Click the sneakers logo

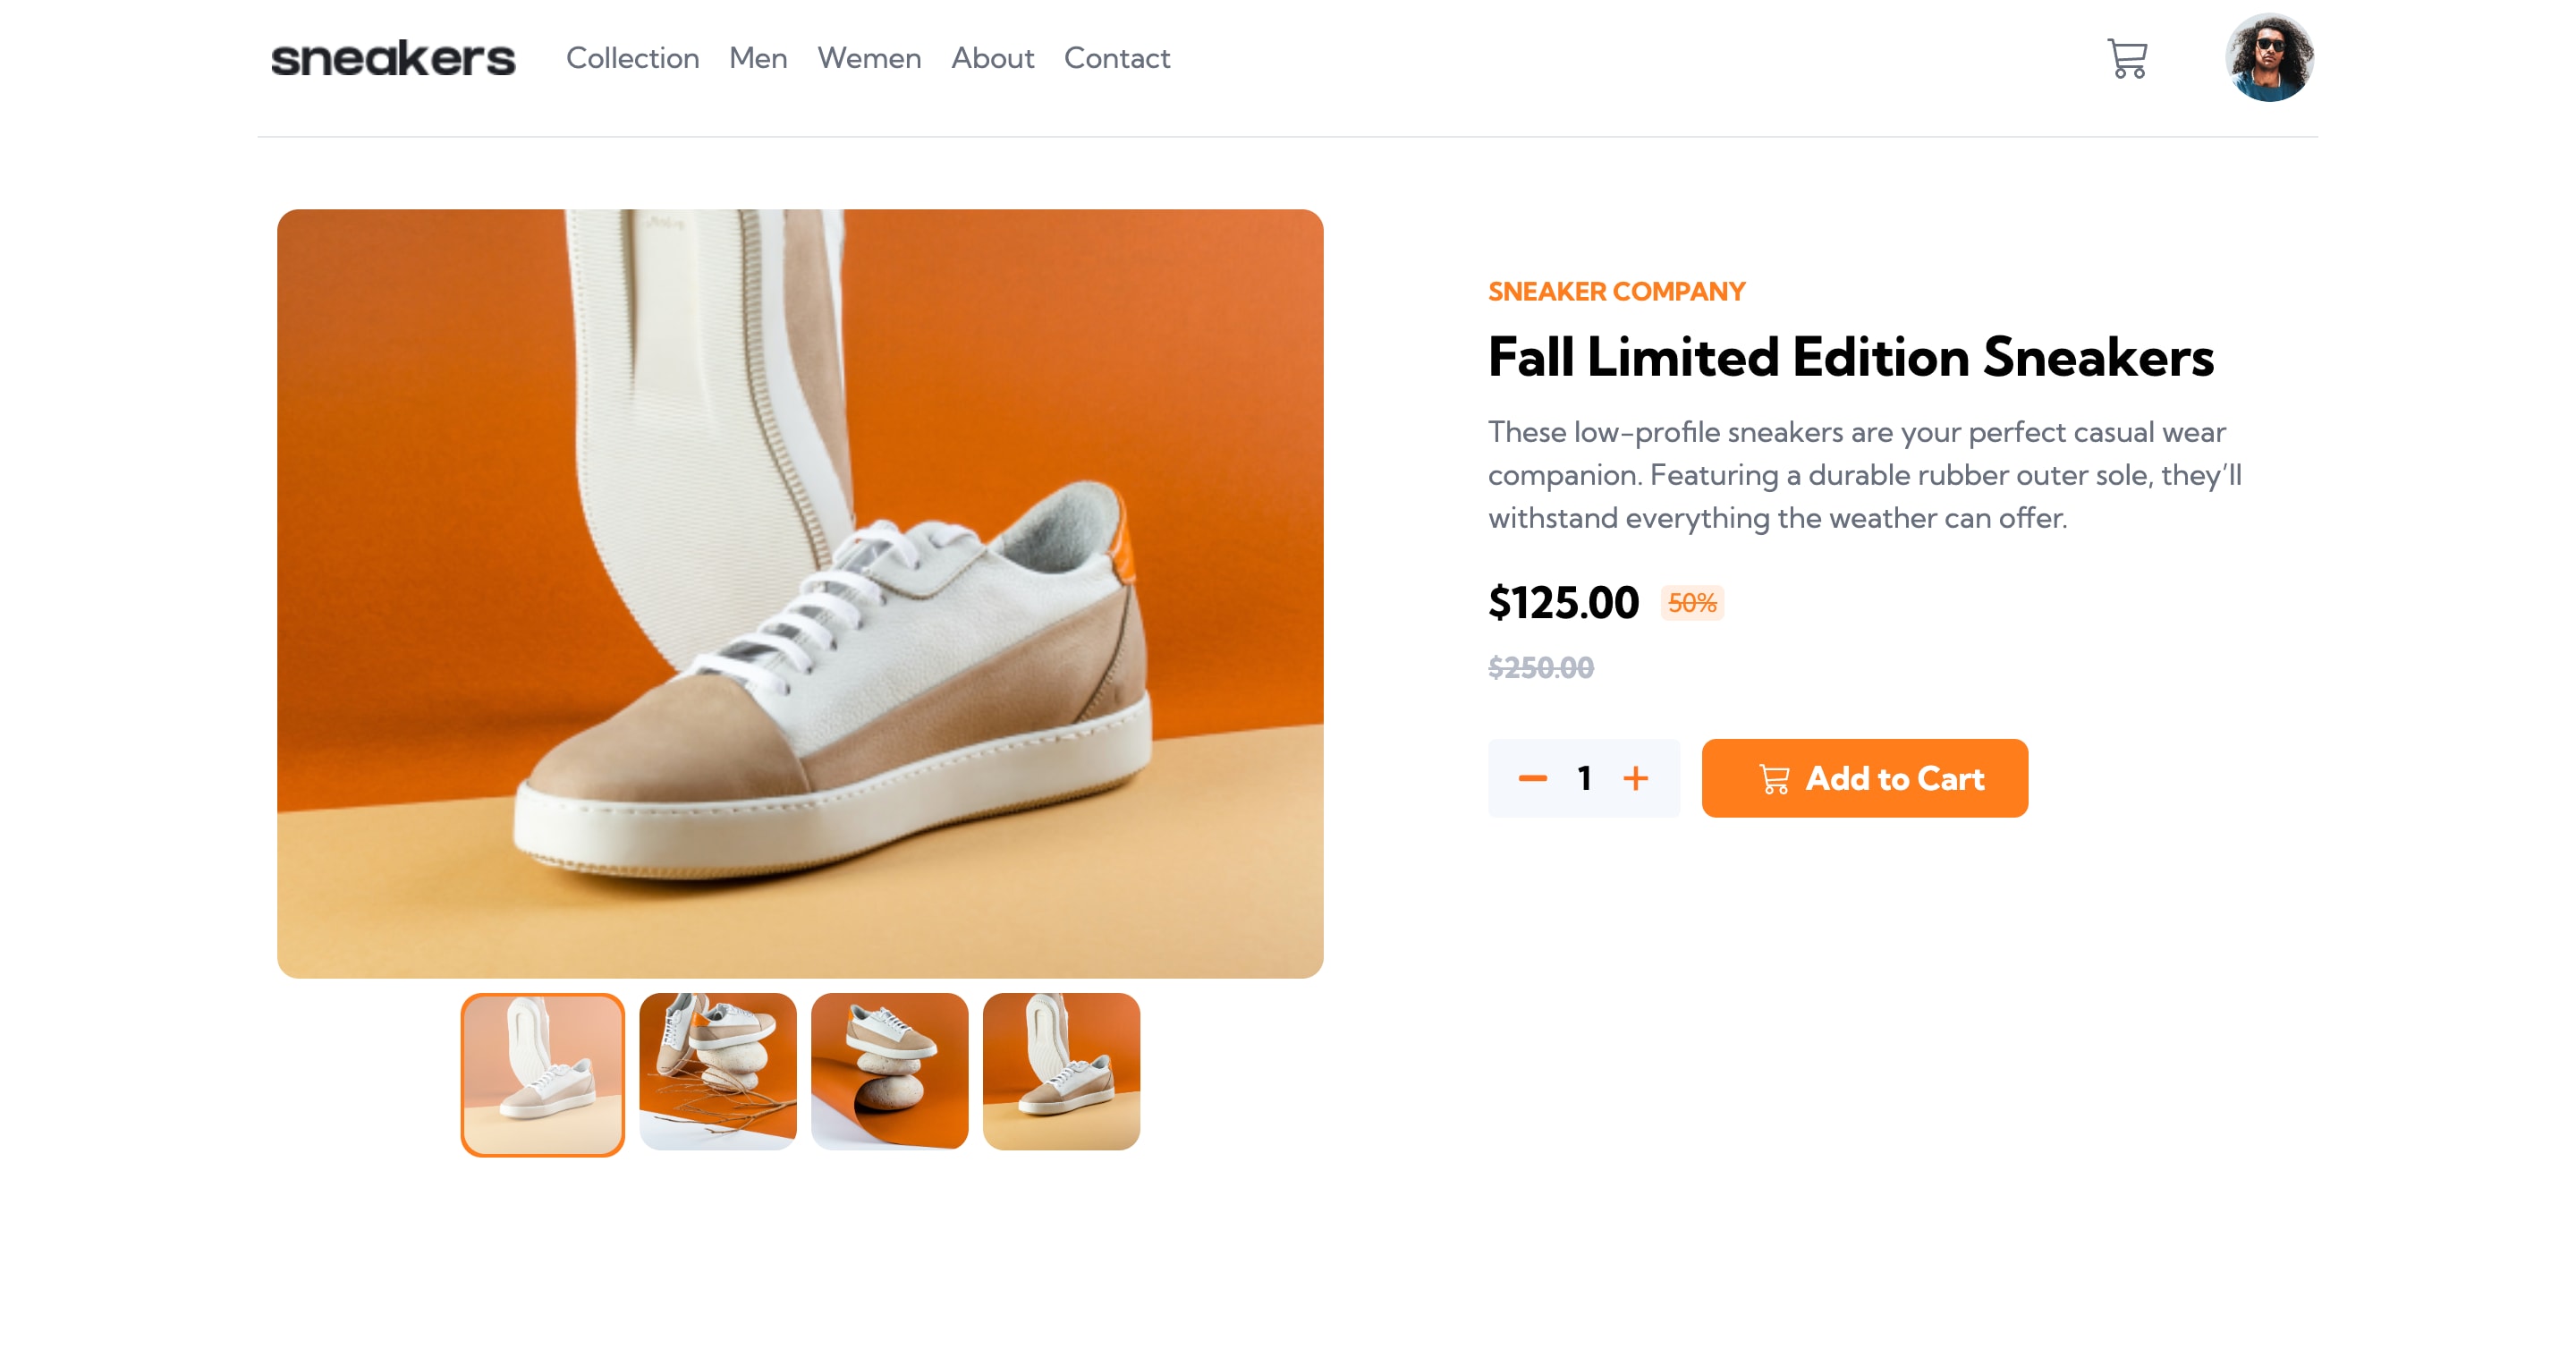391,59
